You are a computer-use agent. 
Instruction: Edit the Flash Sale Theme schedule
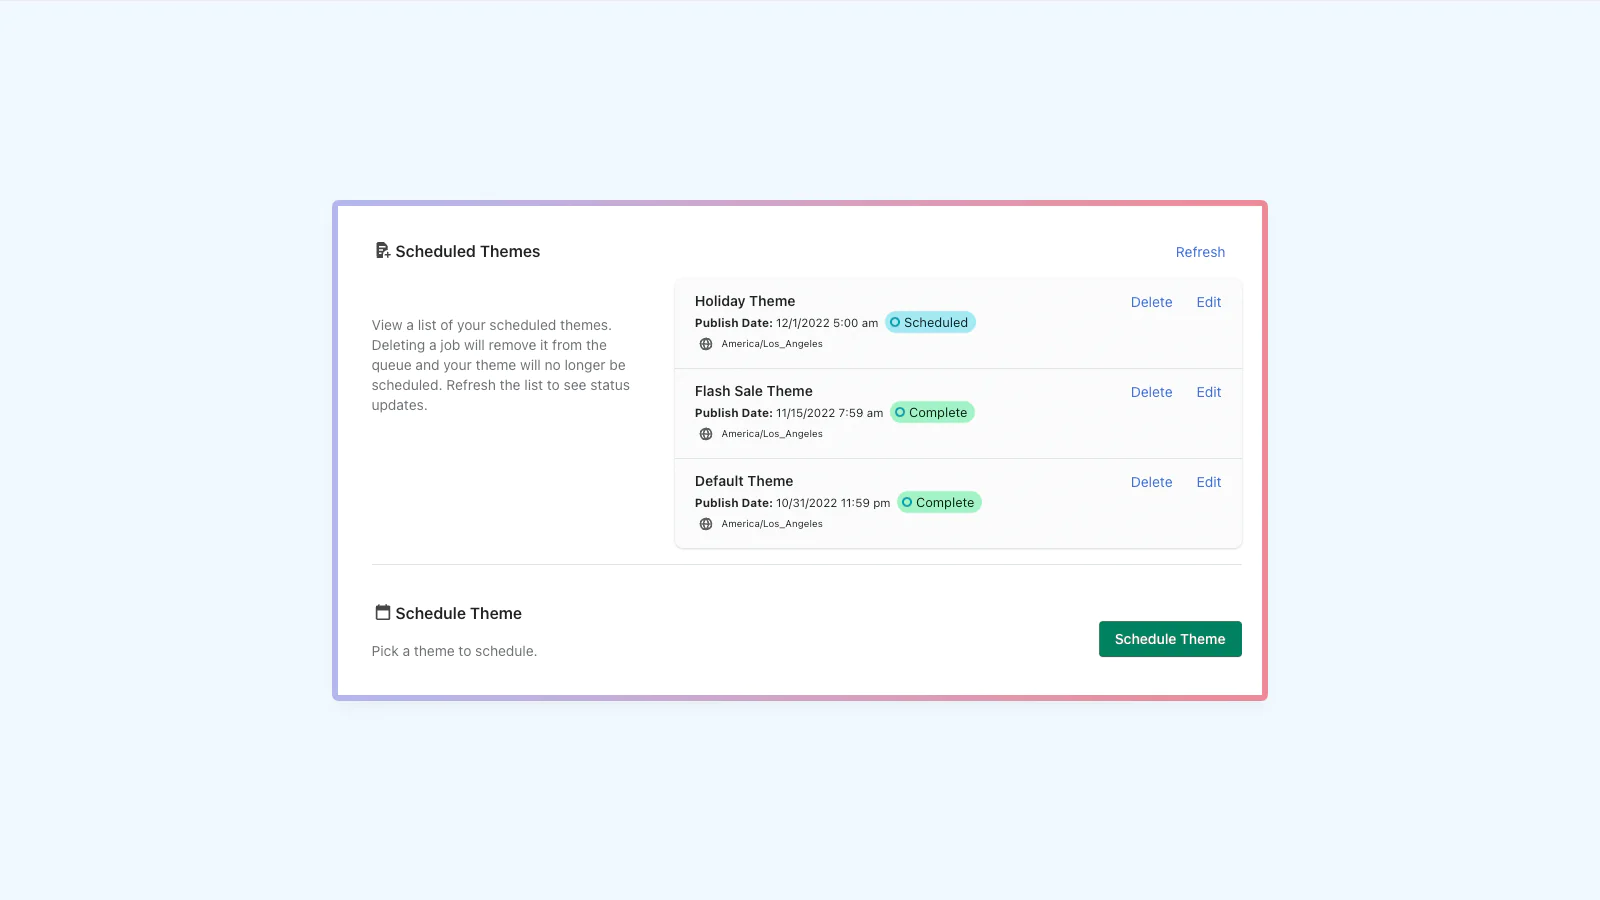pyautogui.click(x=1208, y=392)
